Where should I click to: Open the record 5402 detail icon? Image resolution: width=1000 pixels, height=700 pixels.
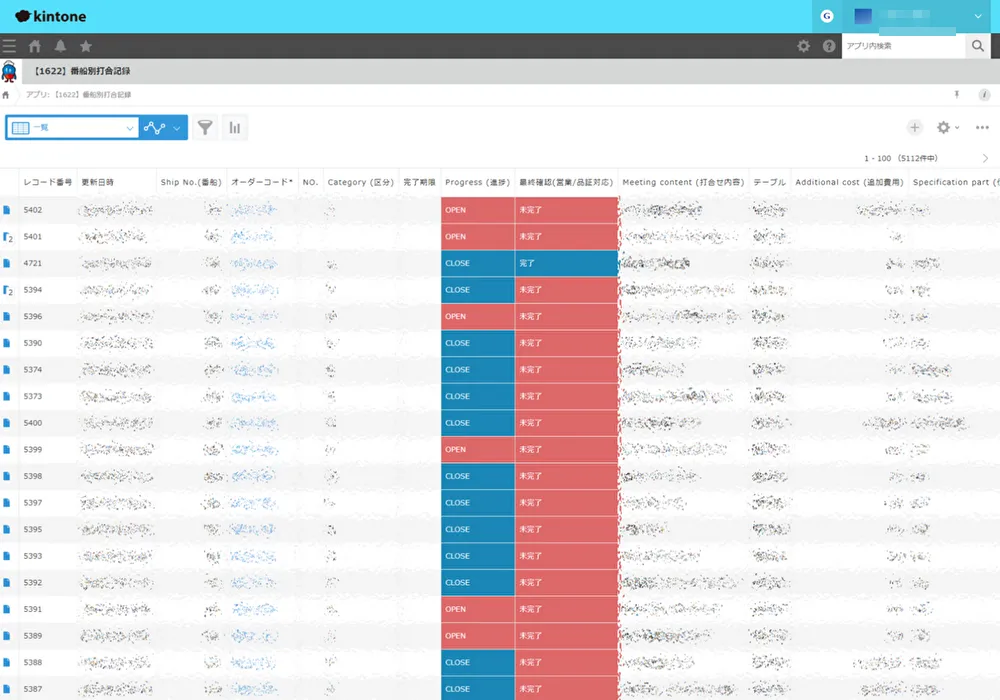coord(7,211)
